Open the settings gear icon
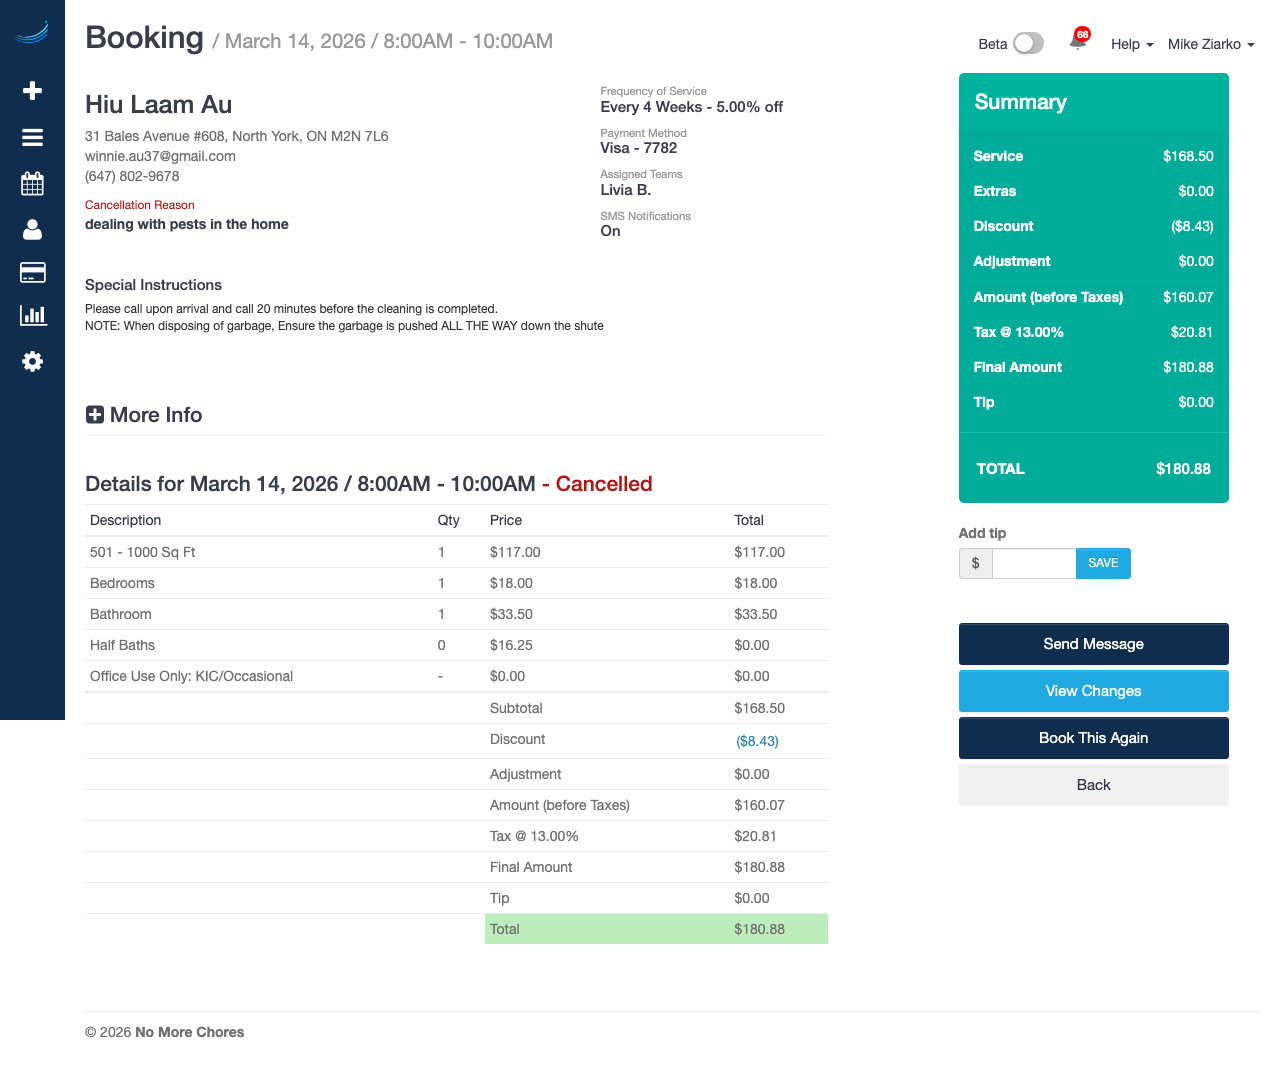The height and width of the screenshot is (1071, 1280). click(x=32, y=361)
